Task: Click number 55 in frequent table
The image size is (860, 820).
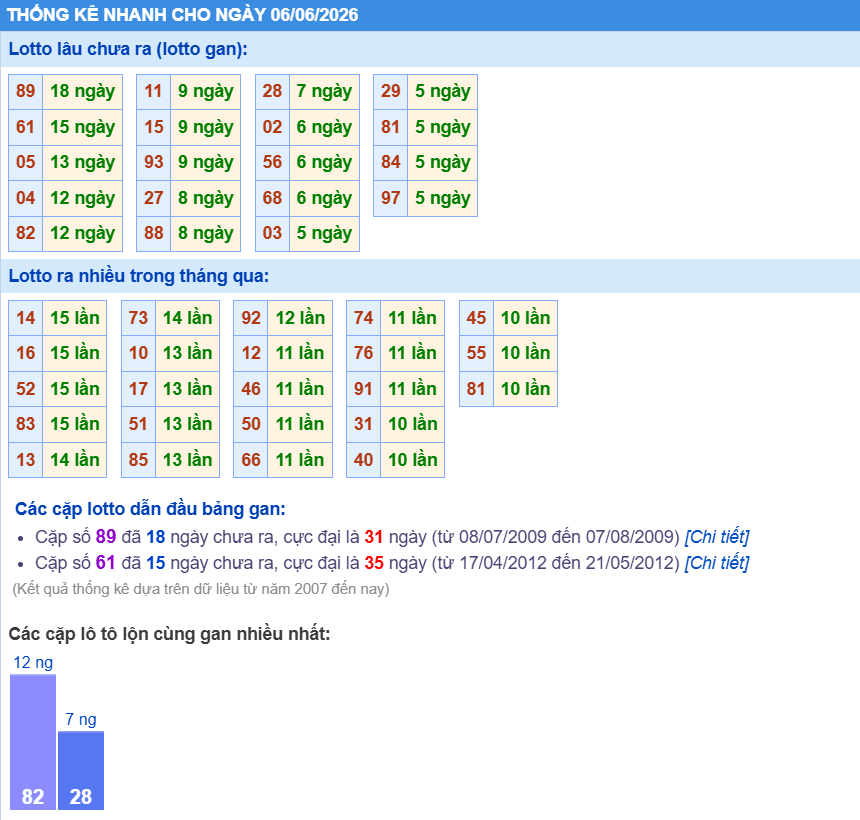Action: click(476, 353)
